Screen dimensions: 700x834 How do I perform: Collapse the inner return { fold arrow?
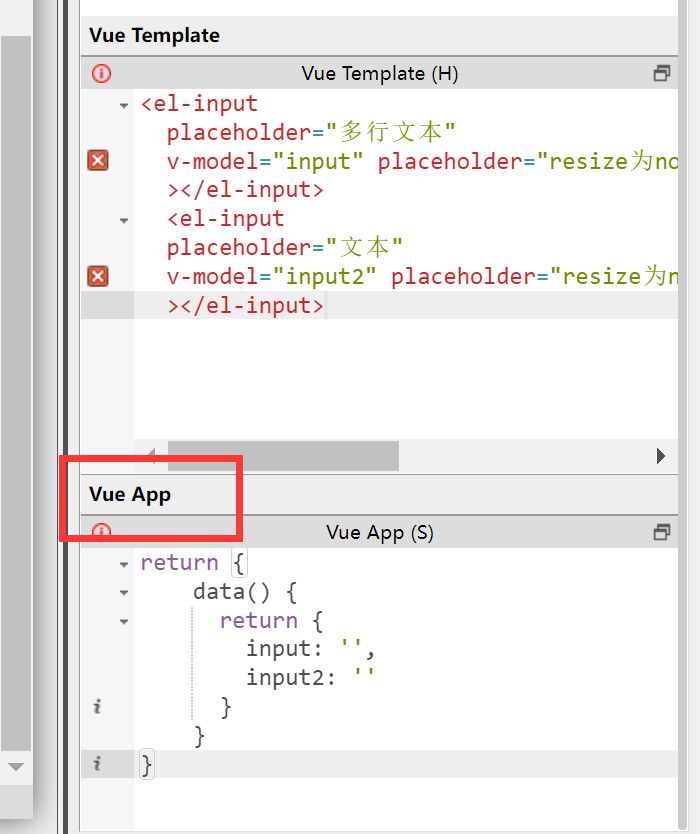tap(124, 622)
